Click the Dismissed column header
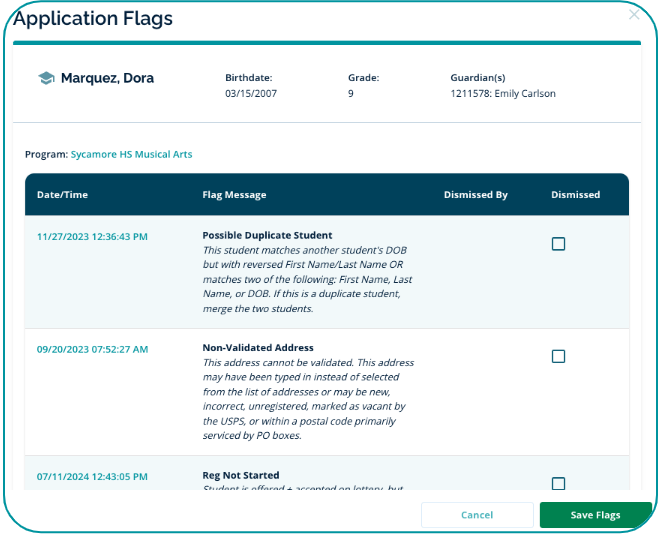Screen dimensions: 664x538 [x=575, y=195]
